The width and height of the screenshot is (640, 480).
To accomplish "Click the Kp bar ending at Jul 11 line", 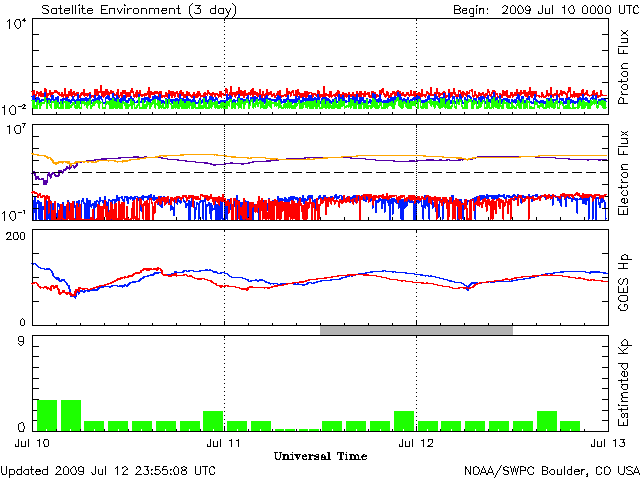I will (x=213, y=421).
